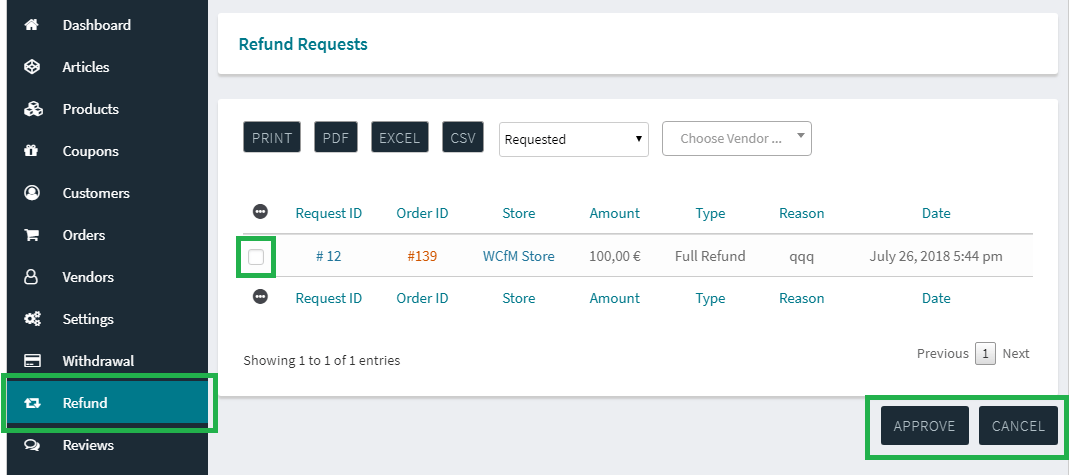The width and height of the screenshot is (1080, 475).
Task: Click the Products boxes icon
Action: click(33, 109)
